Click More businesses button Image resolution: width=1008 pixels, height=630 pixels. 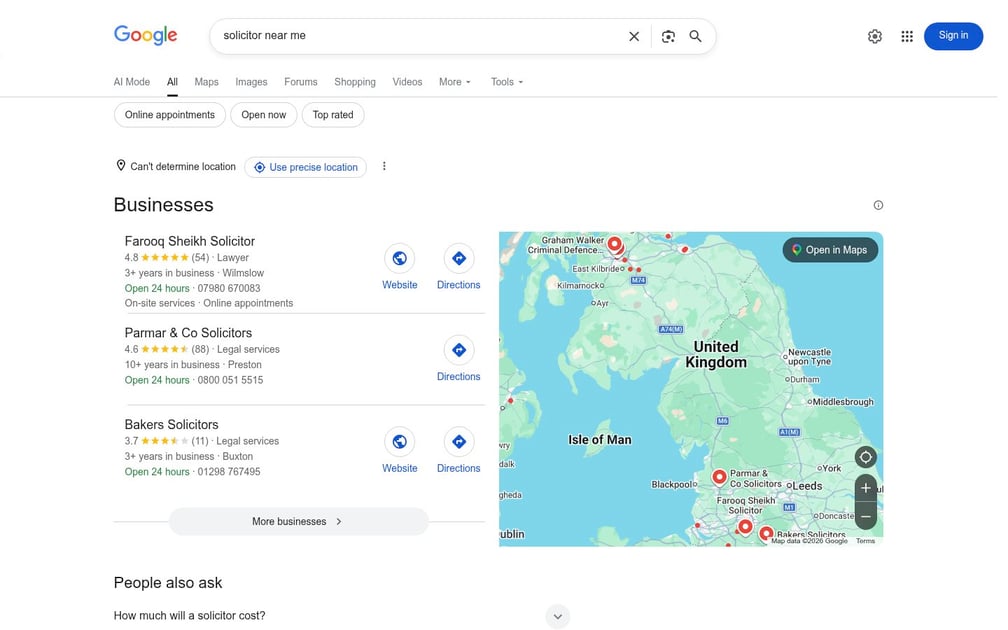tap(298, 521)
